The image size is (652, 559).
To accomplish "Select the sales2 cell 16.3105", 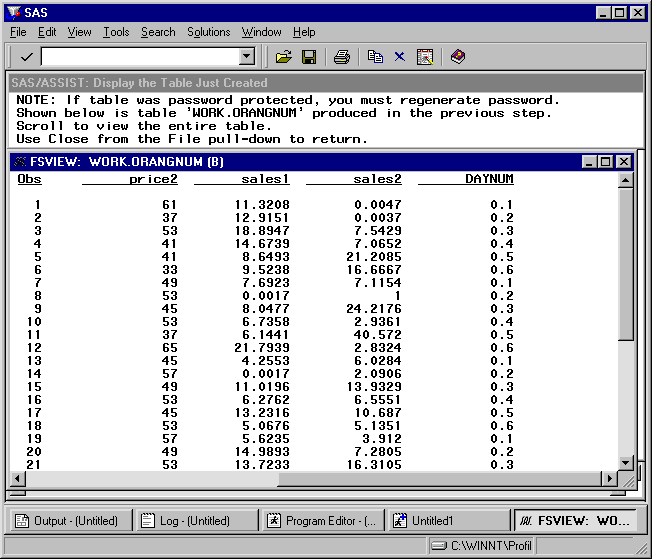I will [374, 464].
